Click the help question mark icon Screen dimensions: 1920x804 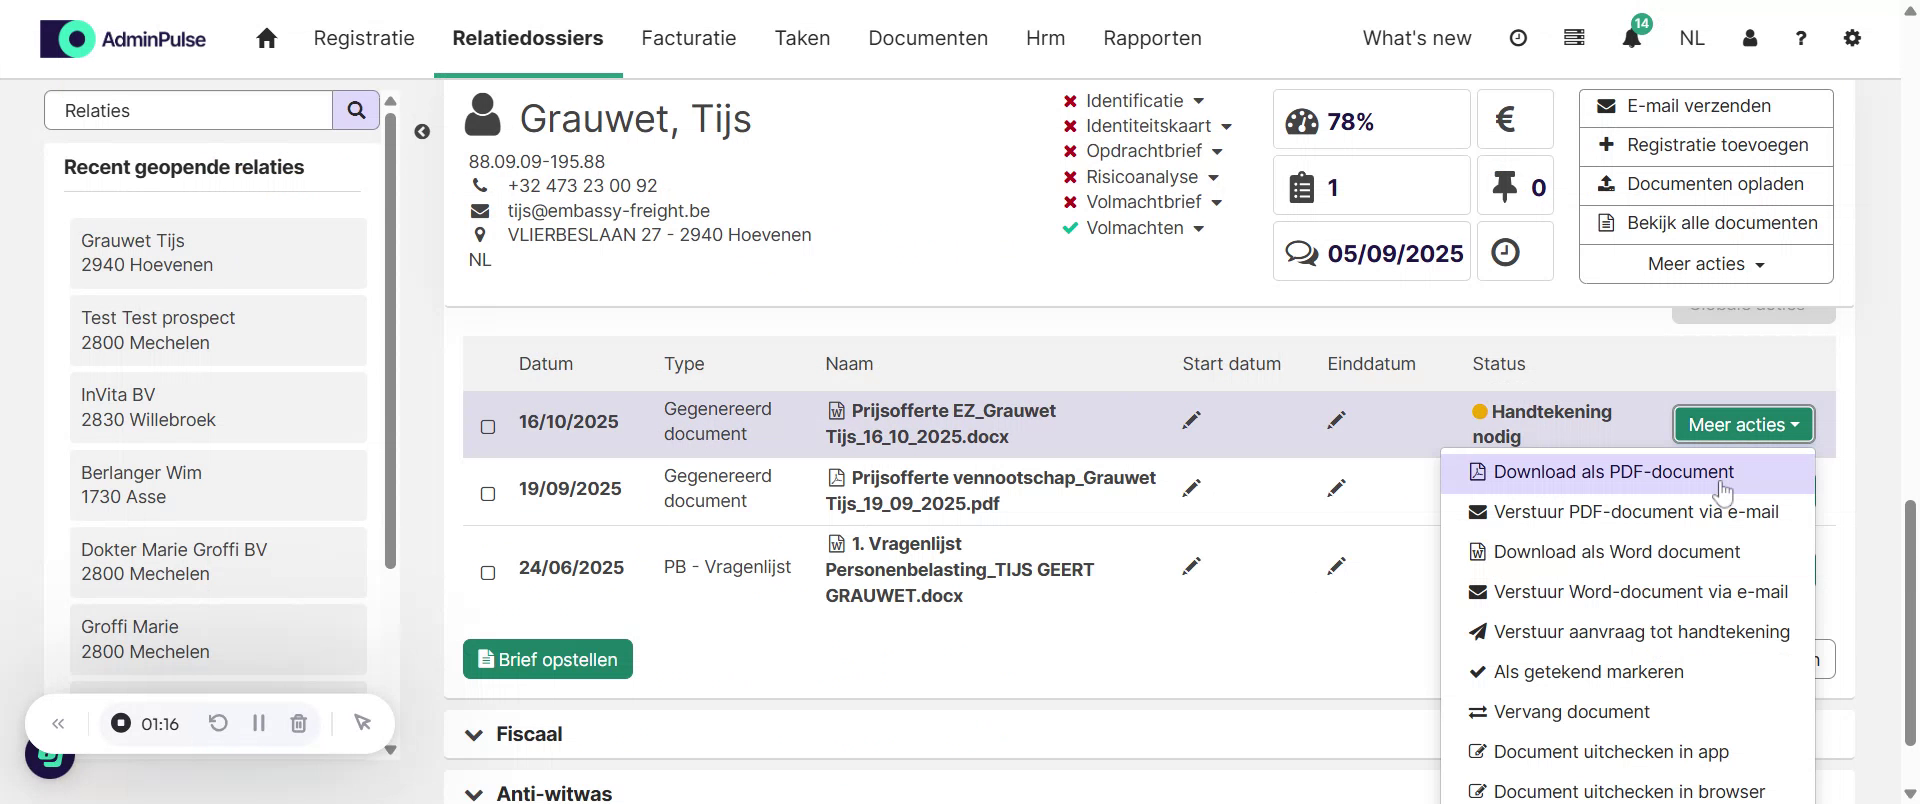tap(1801, 38)
